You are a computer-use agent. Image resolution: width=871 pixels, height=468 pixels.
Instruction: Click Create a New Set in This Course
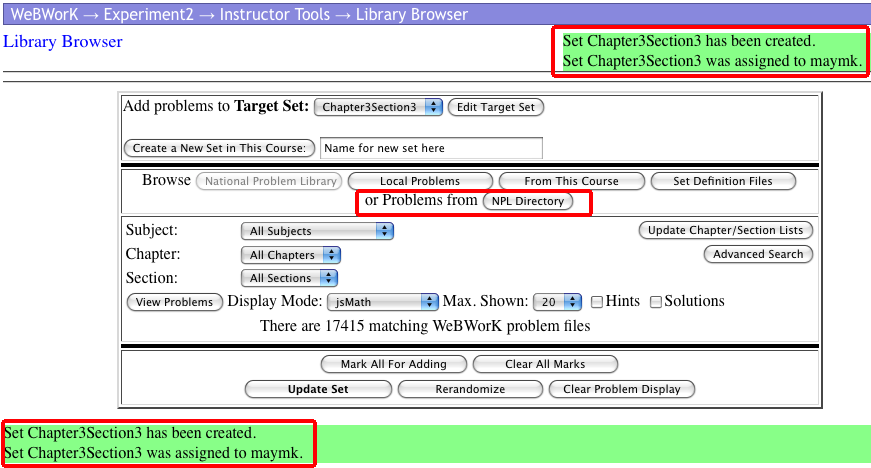pyautogui.click(x=219, y=148)
